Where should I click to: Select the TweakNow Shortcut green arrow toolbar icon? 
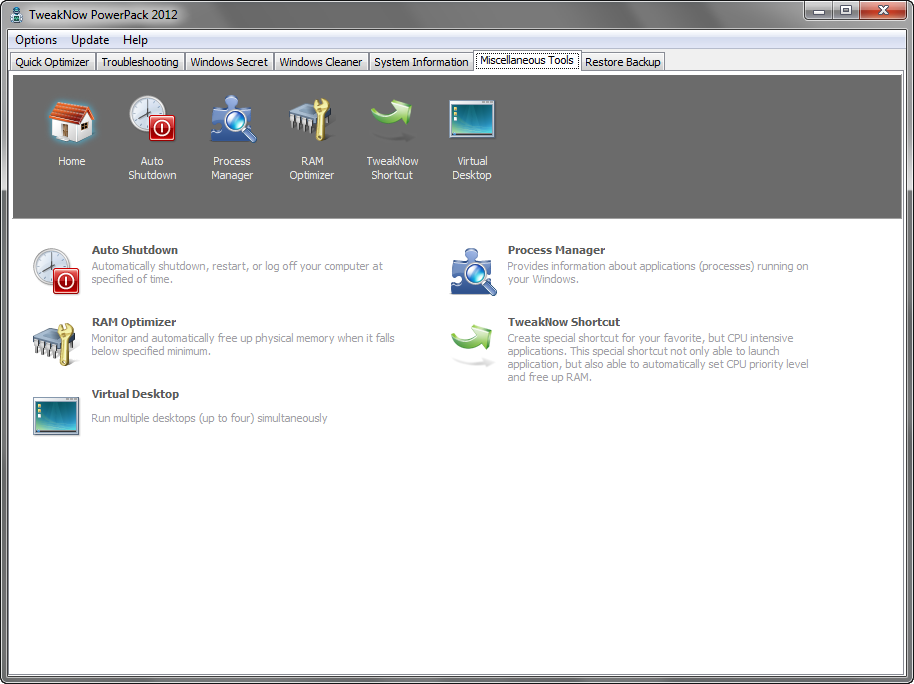pos(392,120)
